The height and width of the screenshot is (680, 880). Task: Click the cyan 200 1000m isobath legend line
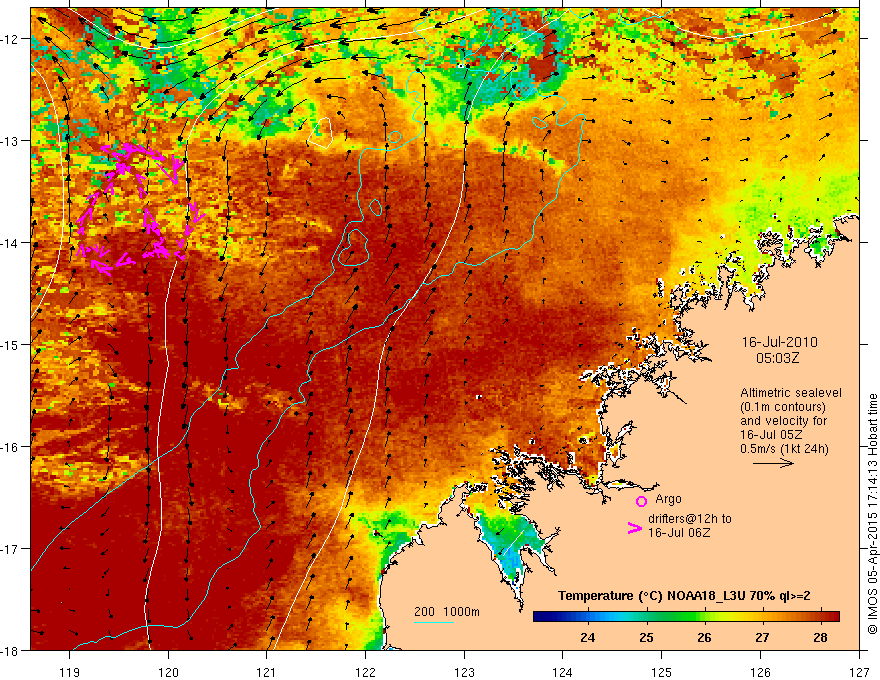coord(434,622)
